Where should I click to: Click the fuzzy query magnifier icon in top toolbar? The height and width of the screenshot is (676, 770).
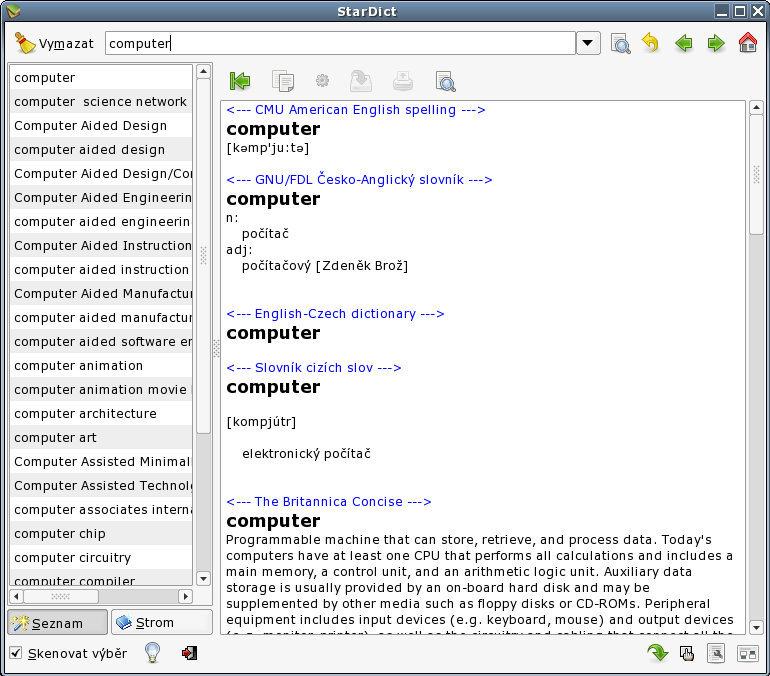[x=620, y=43]
